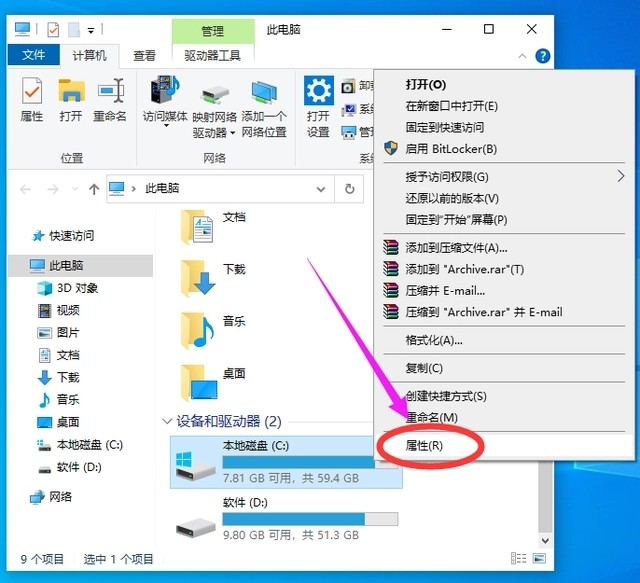Select Pictures (图片) in navigation pane

[58, 333]
